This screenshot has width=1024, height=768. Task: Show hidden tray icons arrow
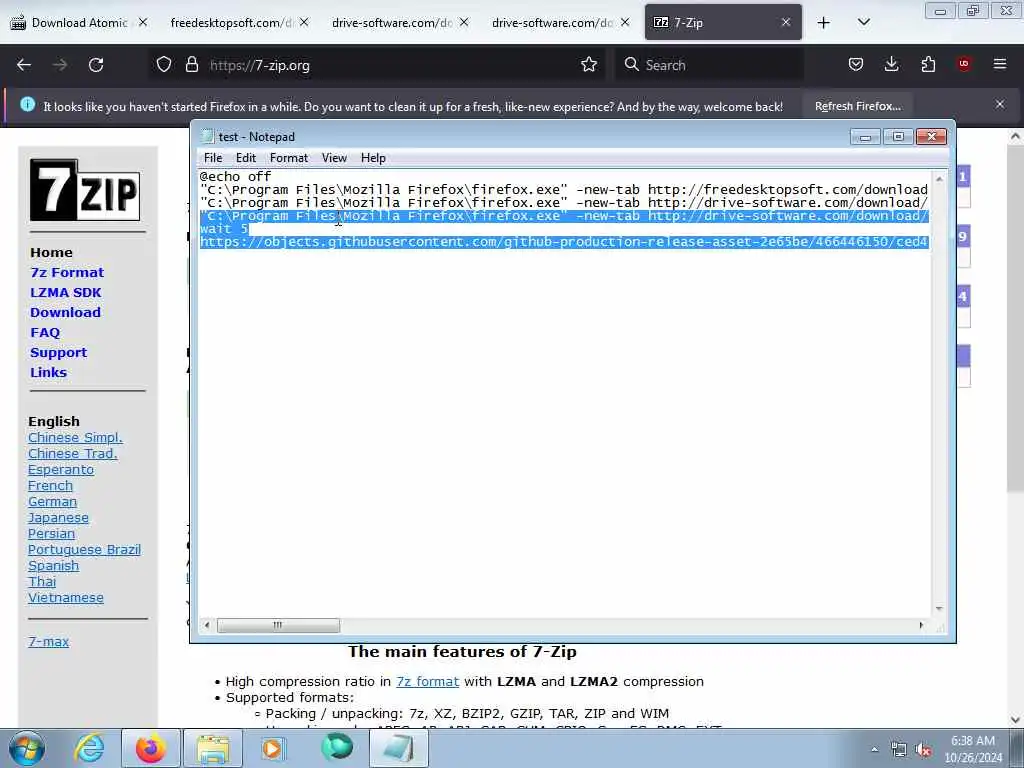point(874,750)
